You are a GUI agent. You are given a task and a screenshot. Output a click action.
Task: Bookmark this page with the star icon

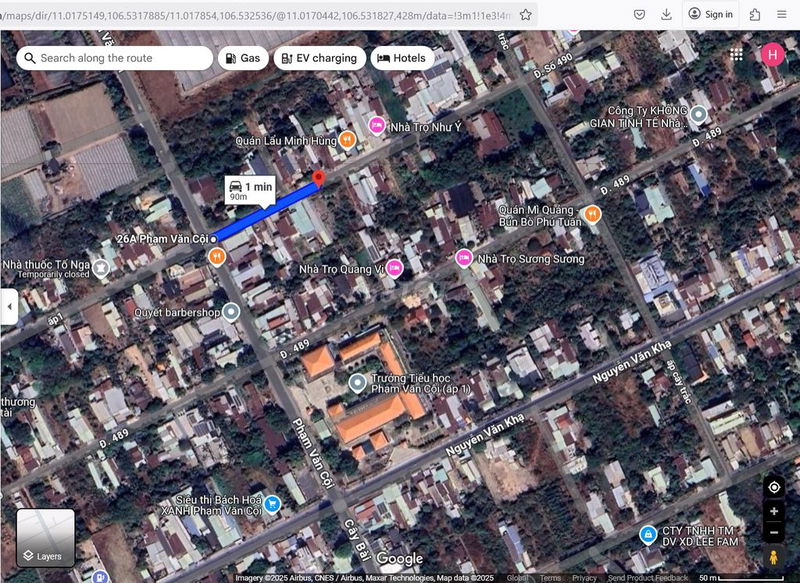point(526,14)
